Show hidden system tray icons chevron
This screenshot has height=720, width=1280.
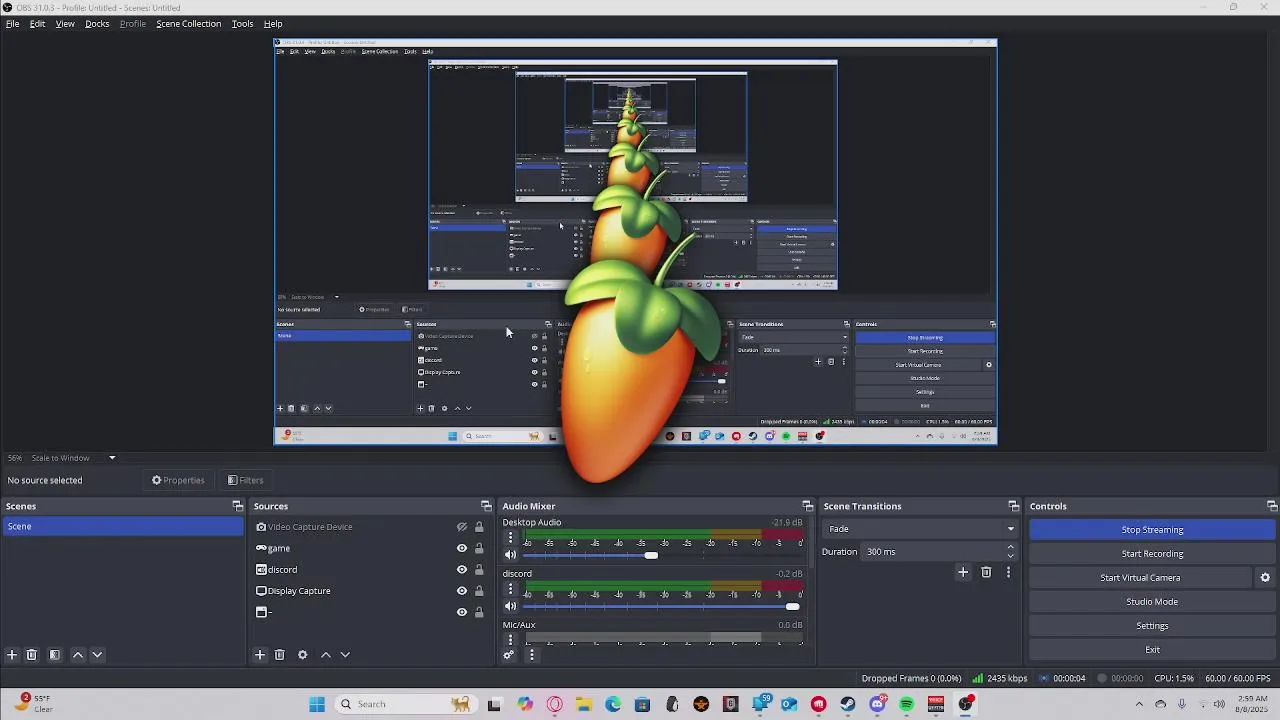[1139, 704]
